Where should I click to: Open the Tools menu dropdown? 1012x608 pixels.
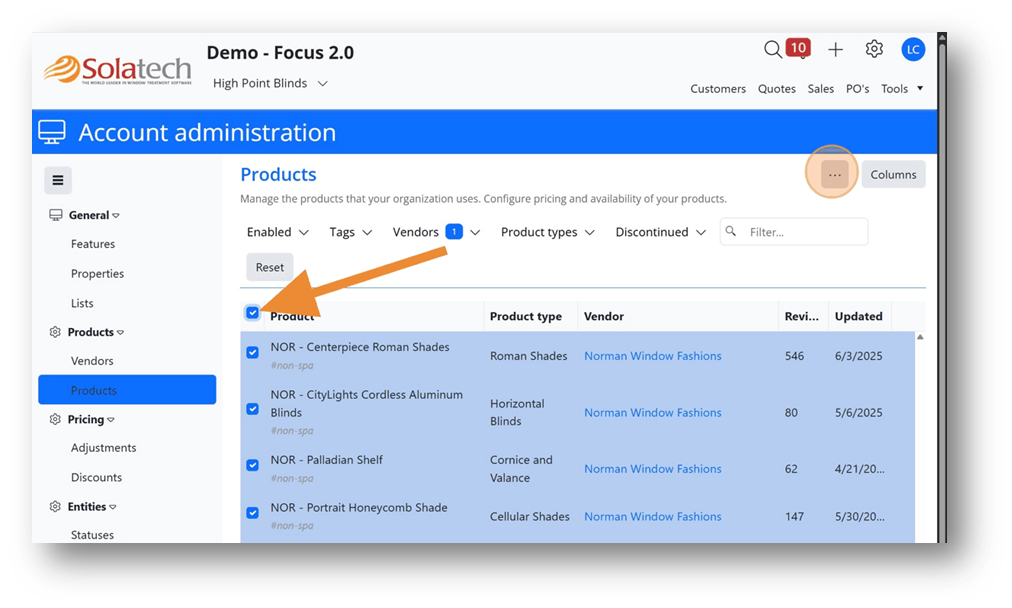tap(902, 88)
